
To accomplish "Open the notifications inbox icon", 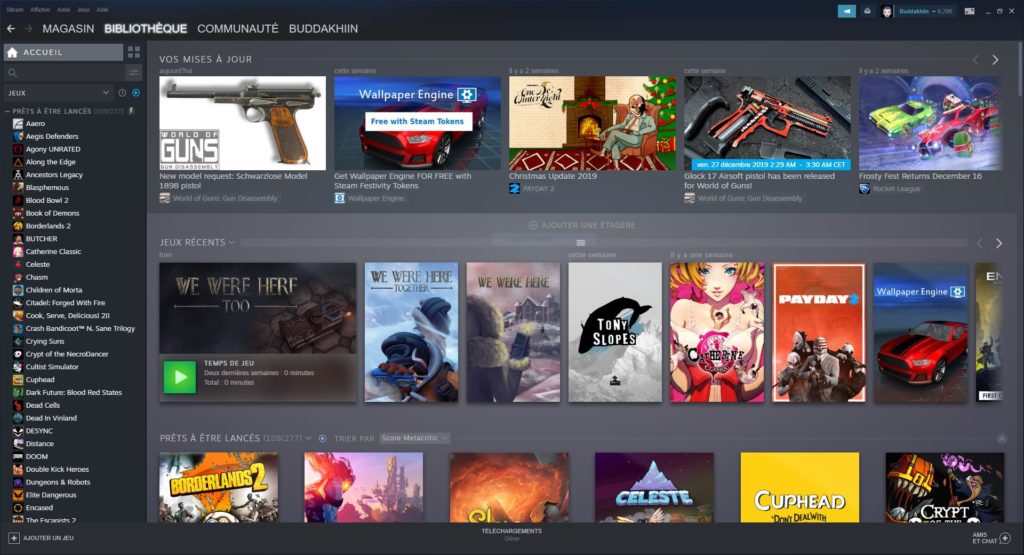I will pos(867,11).
